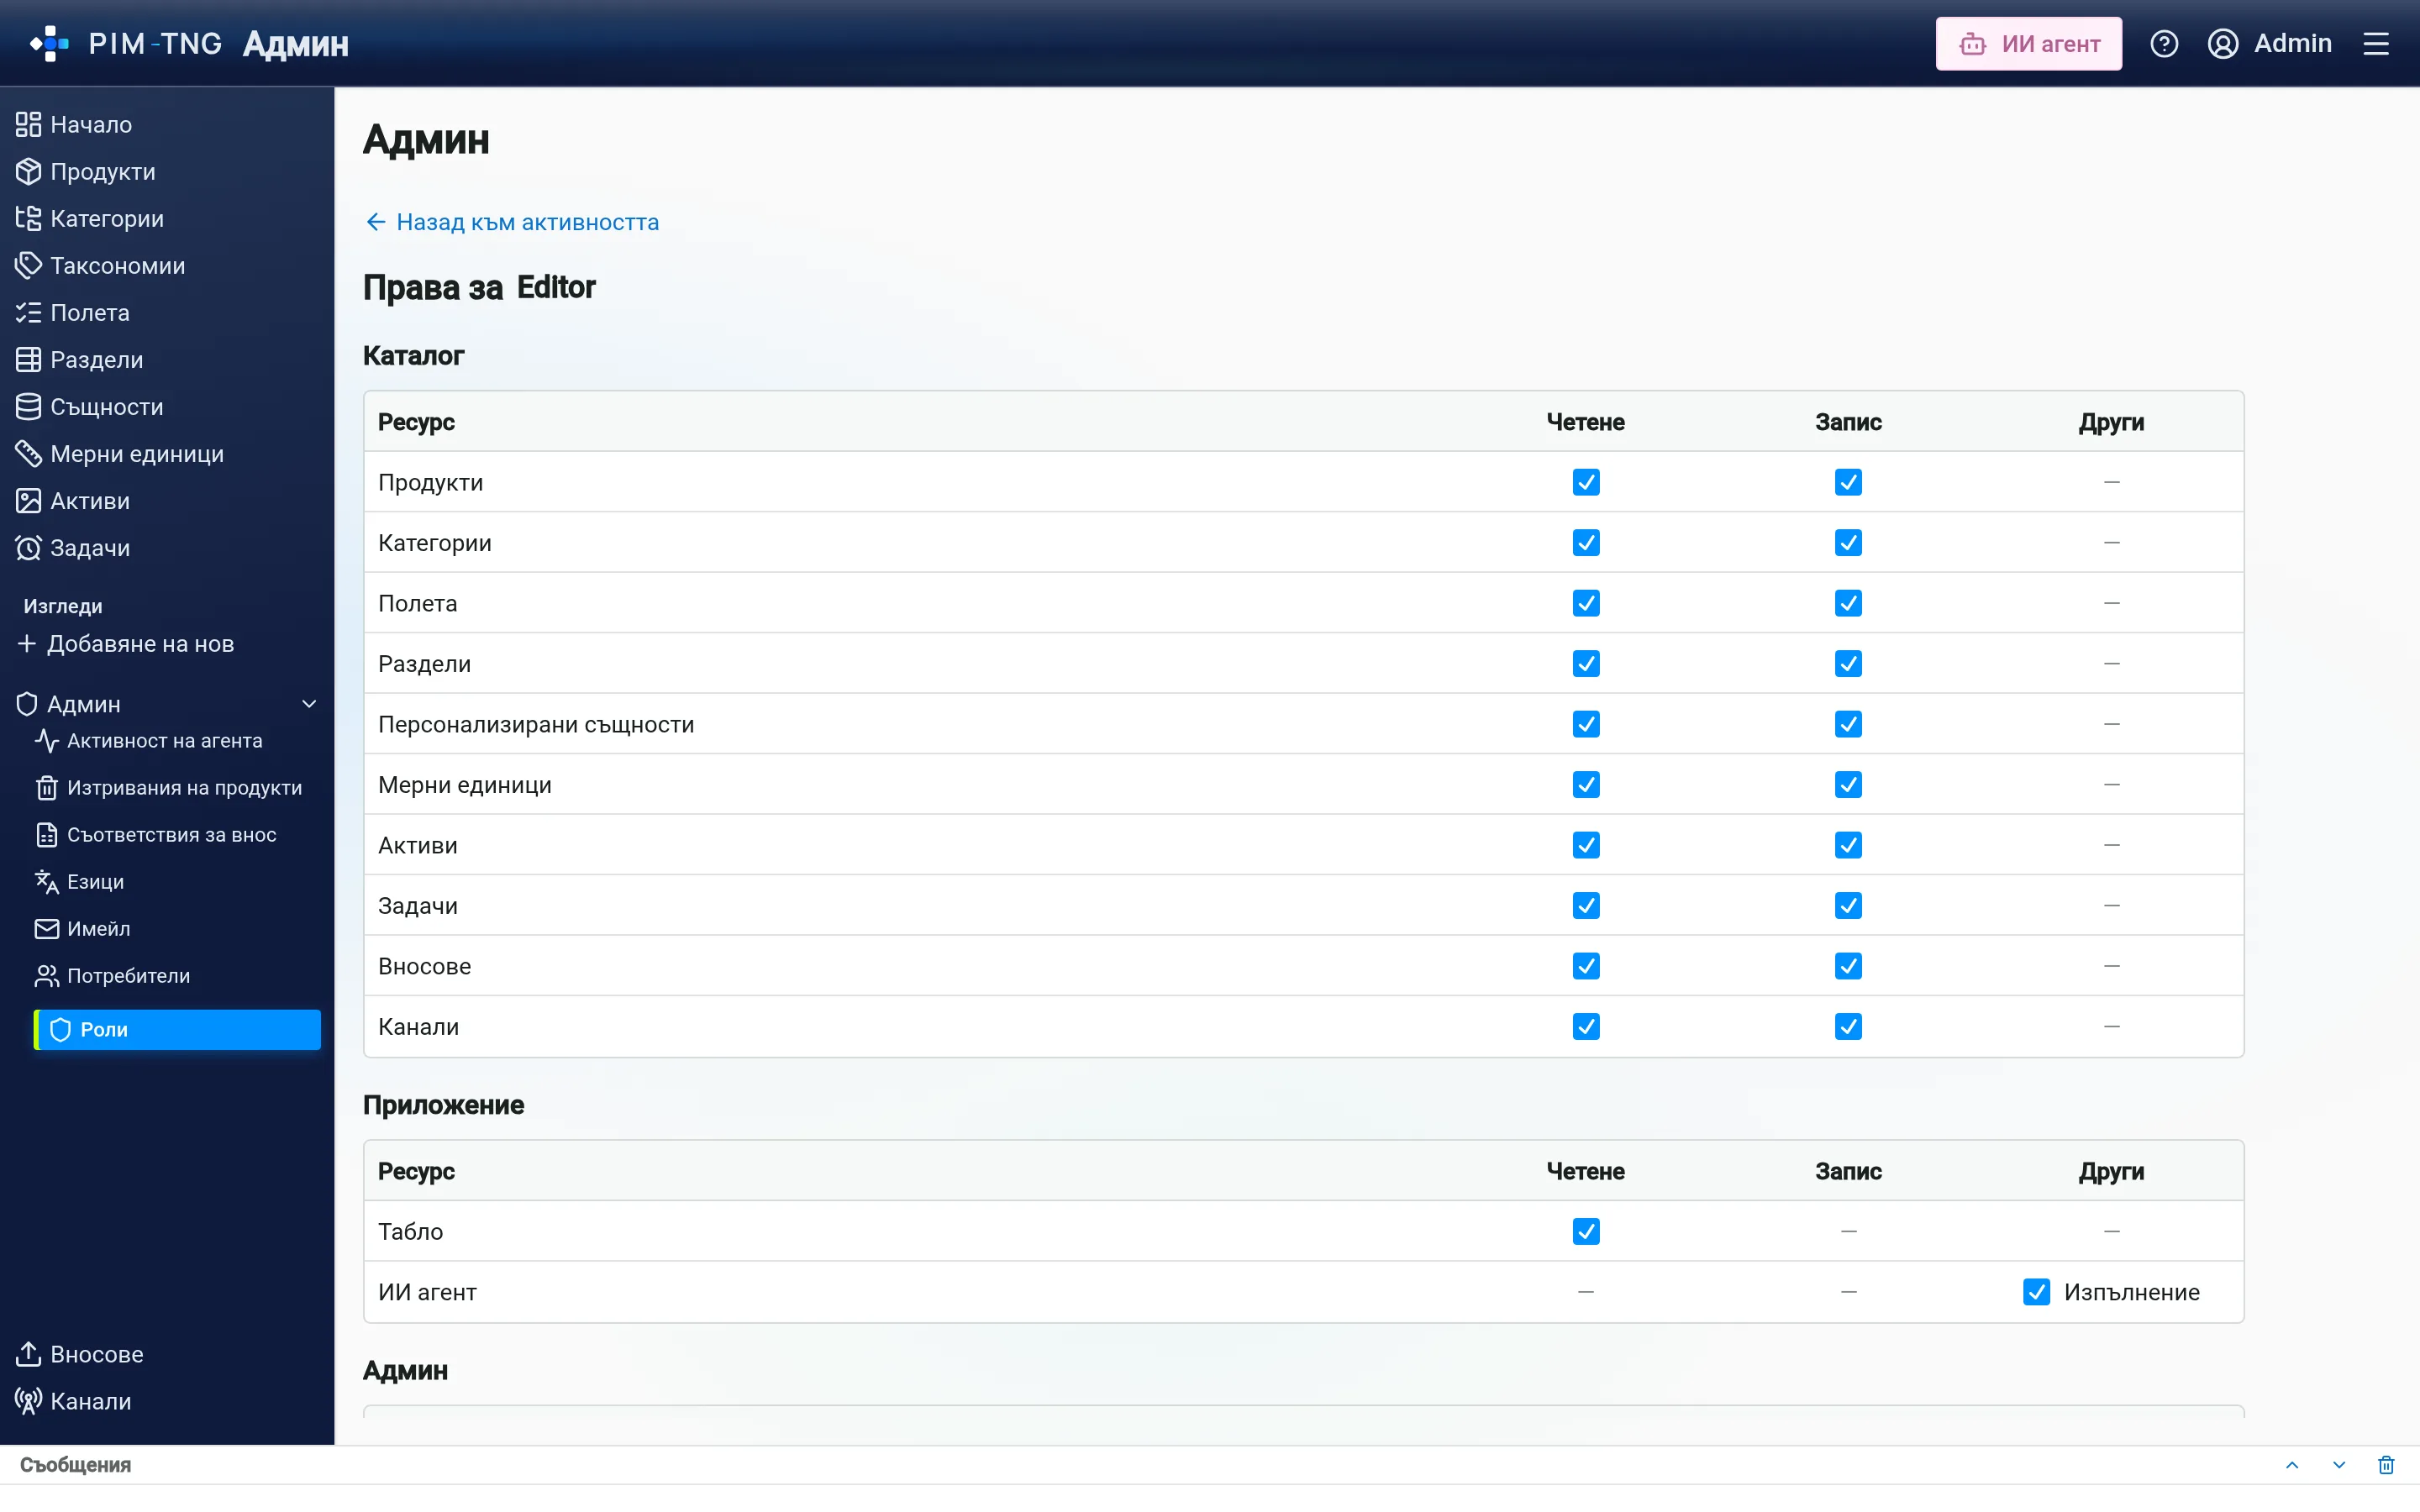Collapse the Админ sidebar section chevron
The width and height of the screenshot is (2420, 1512).
309,704
